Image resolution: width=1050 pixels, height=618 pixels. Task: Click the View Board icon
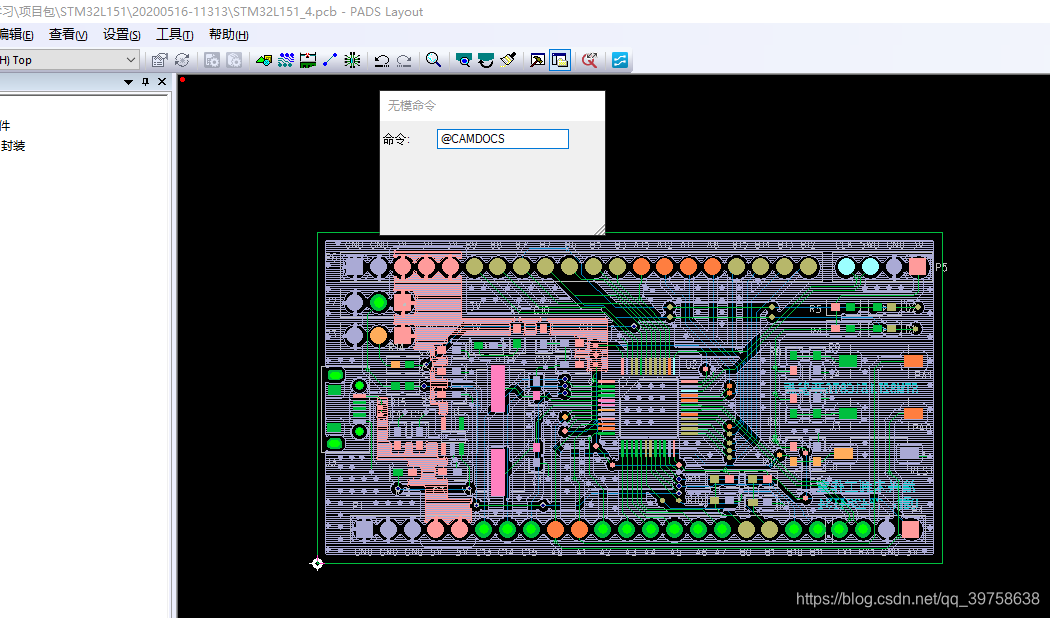tap(463, 60)
